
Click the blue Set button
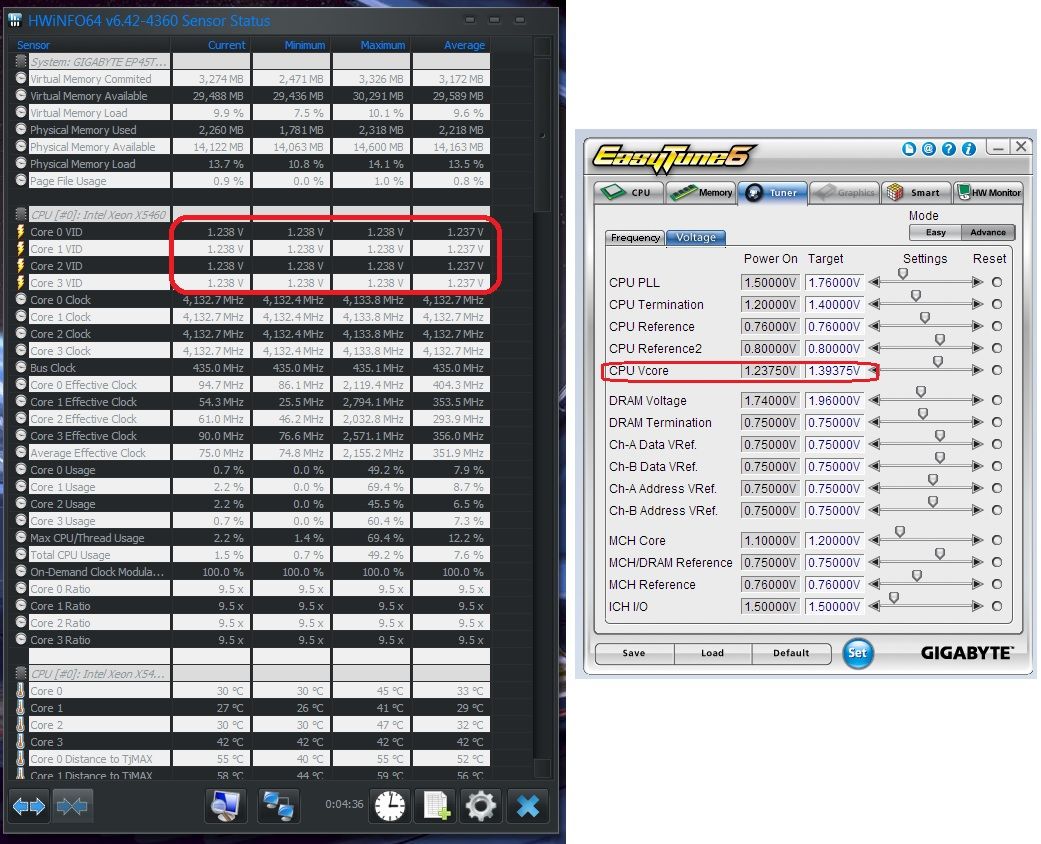pos(857,653)
